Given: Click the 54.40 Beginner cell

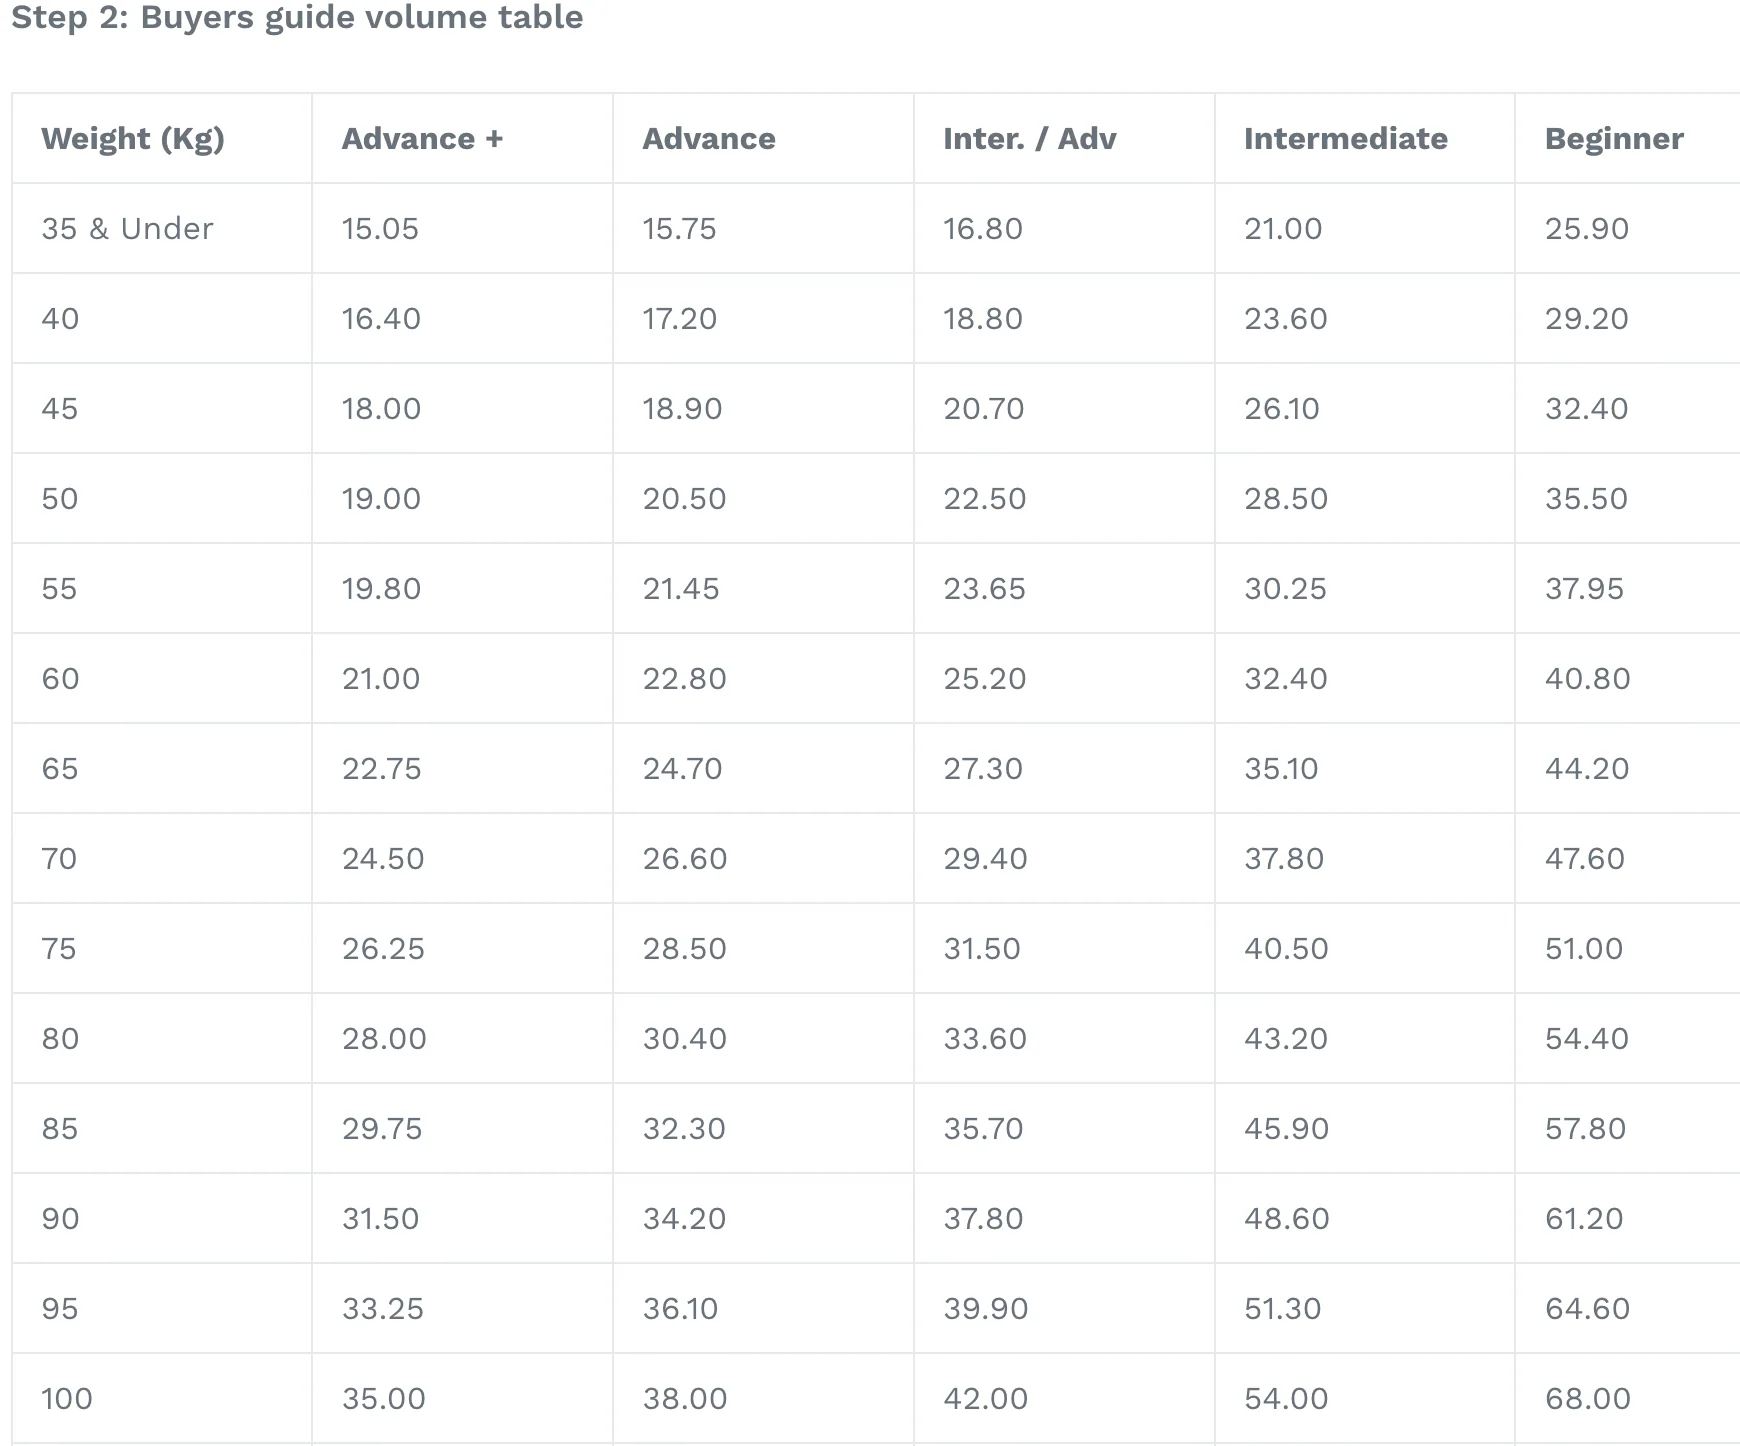Looking at the screenshot, I should [x=1586, y=1039].
